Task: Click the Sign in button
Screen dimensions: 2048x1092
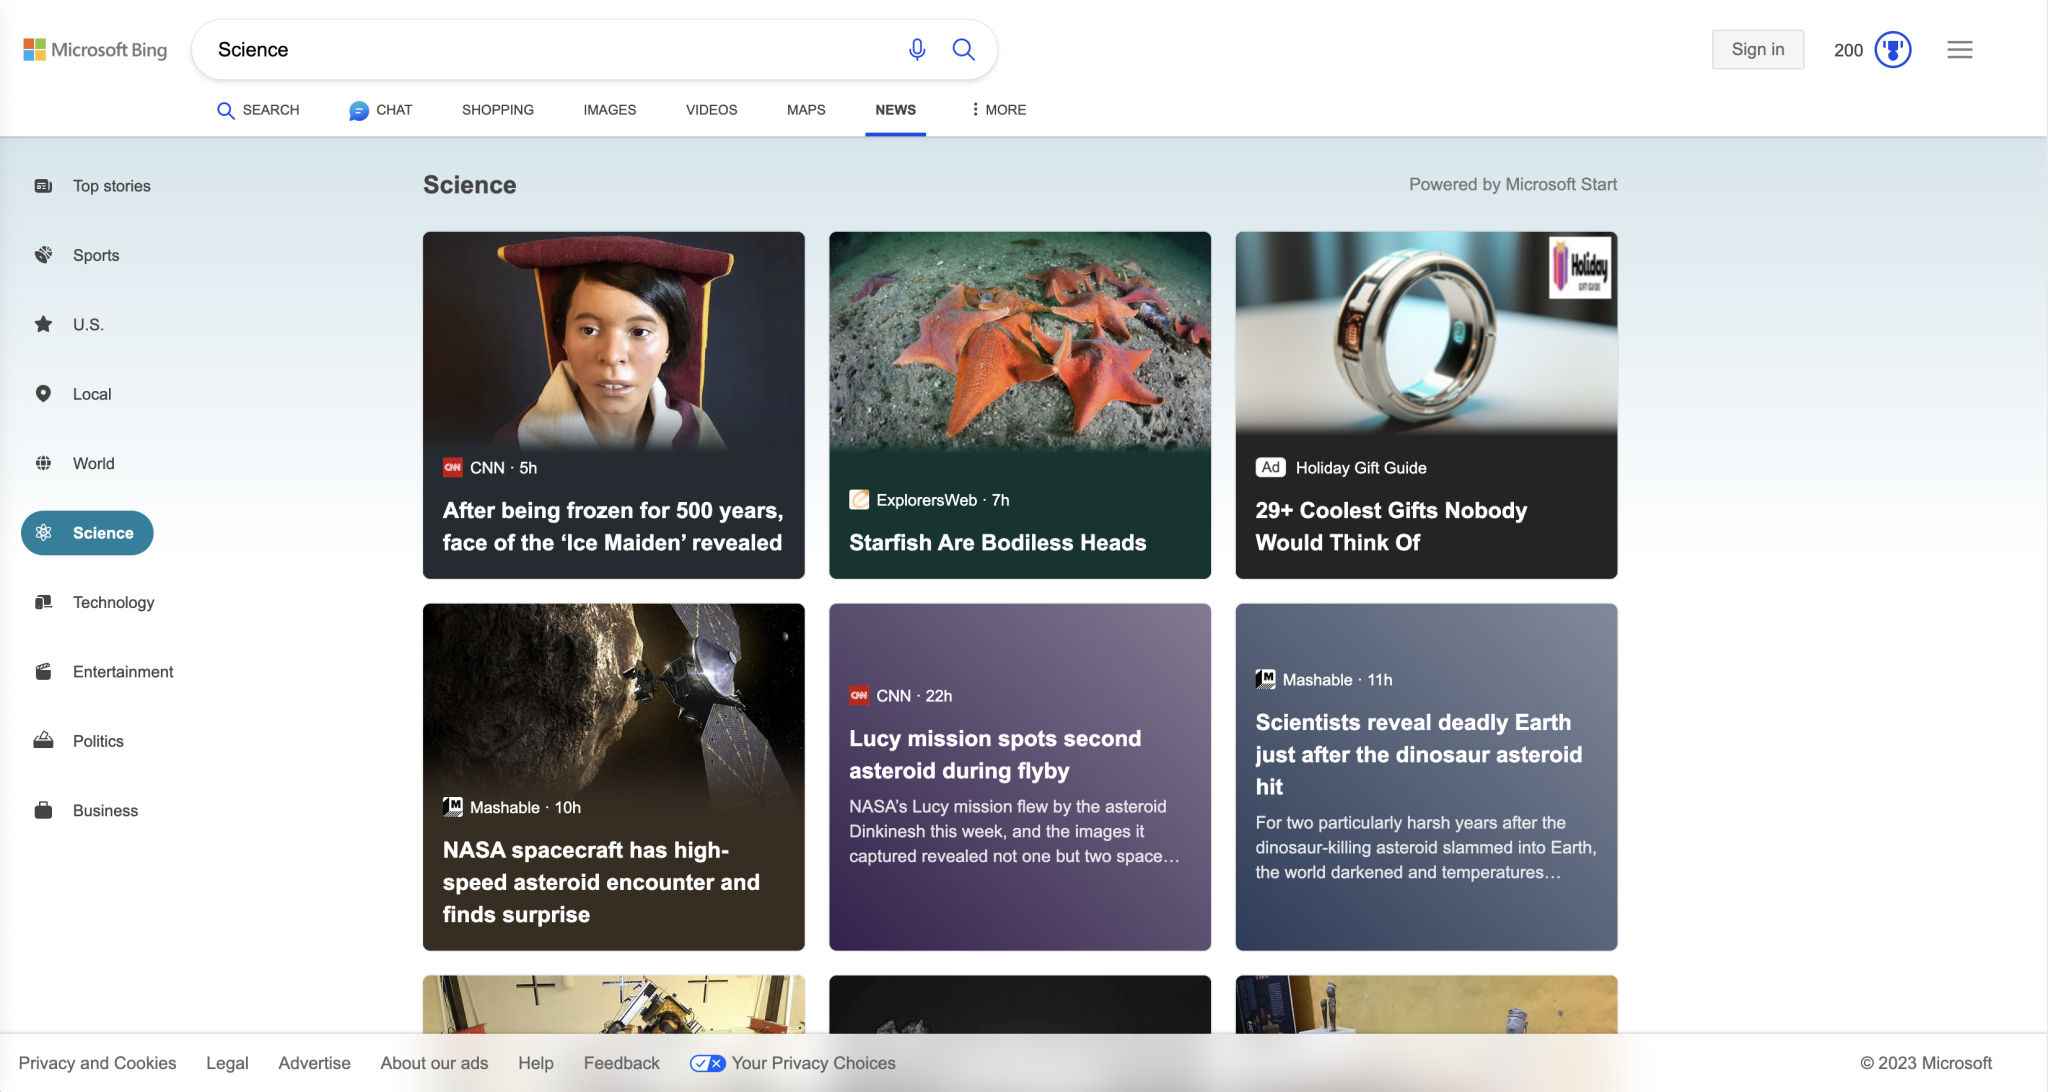Action: [1758, 49]
